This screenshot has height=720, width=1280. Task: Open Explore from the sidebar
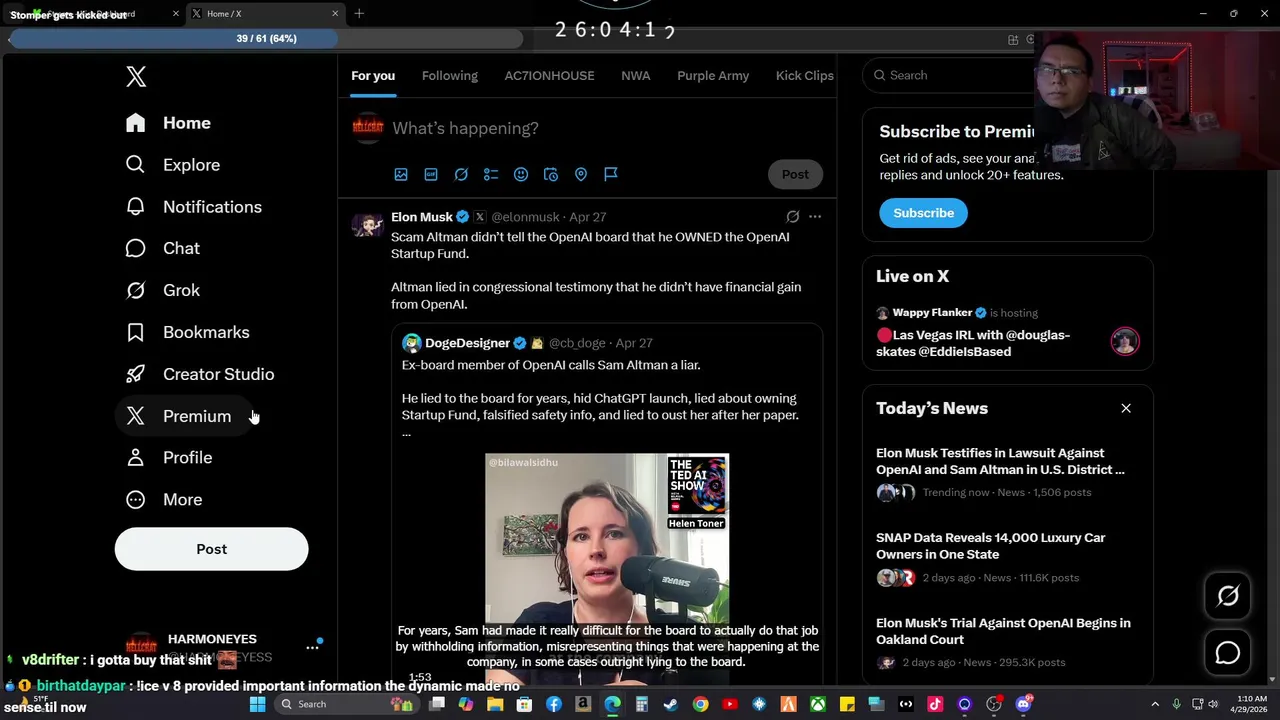point(172,165)
